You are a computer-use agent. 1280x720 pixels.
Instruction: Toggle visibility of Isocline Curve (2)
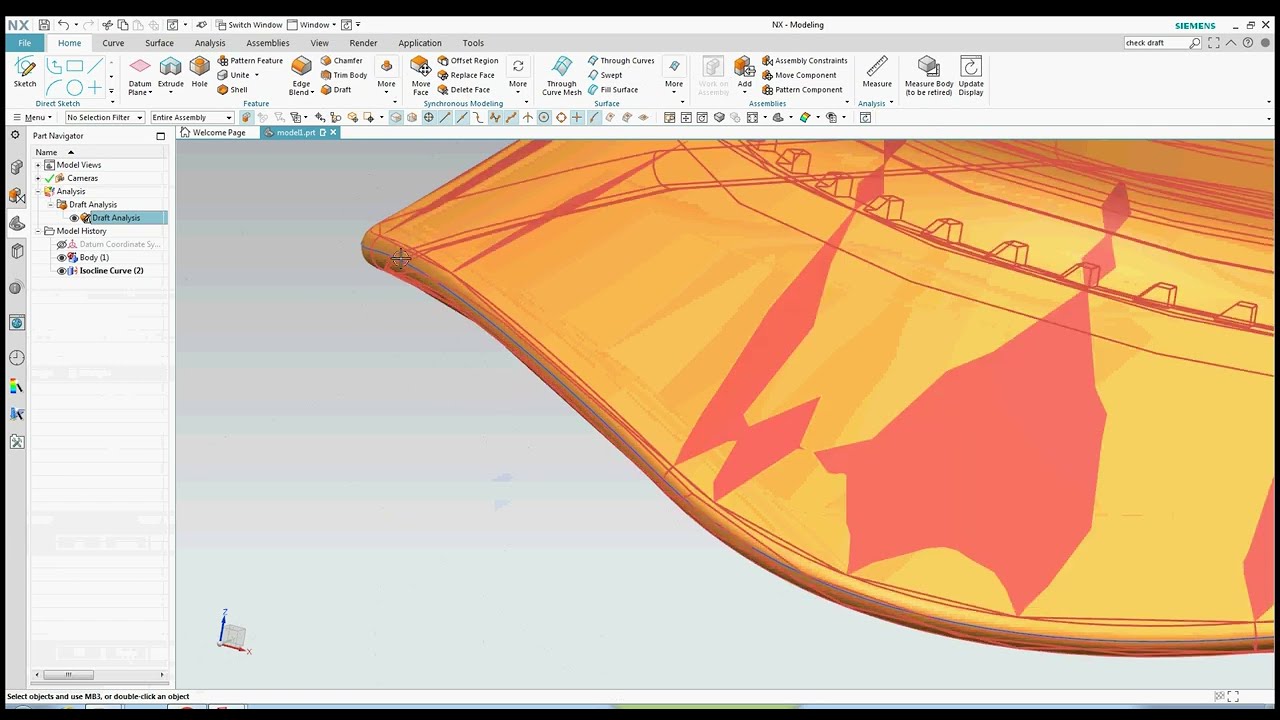62,271
